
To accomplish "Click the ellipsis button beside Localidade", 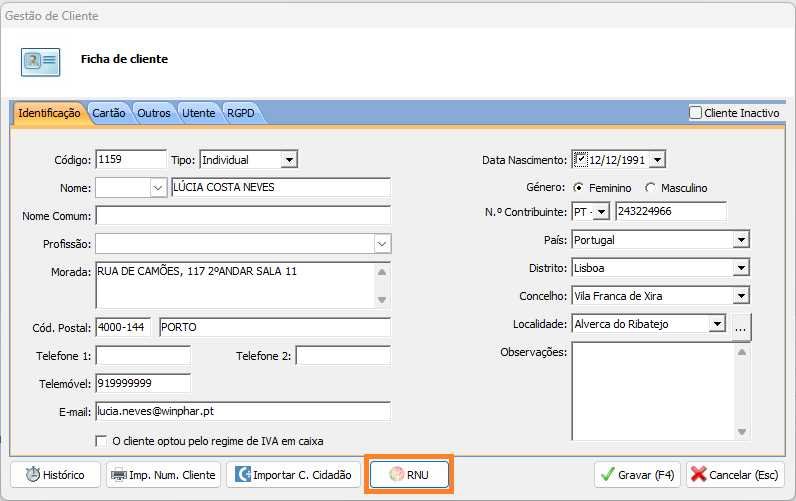I will 740,324.
